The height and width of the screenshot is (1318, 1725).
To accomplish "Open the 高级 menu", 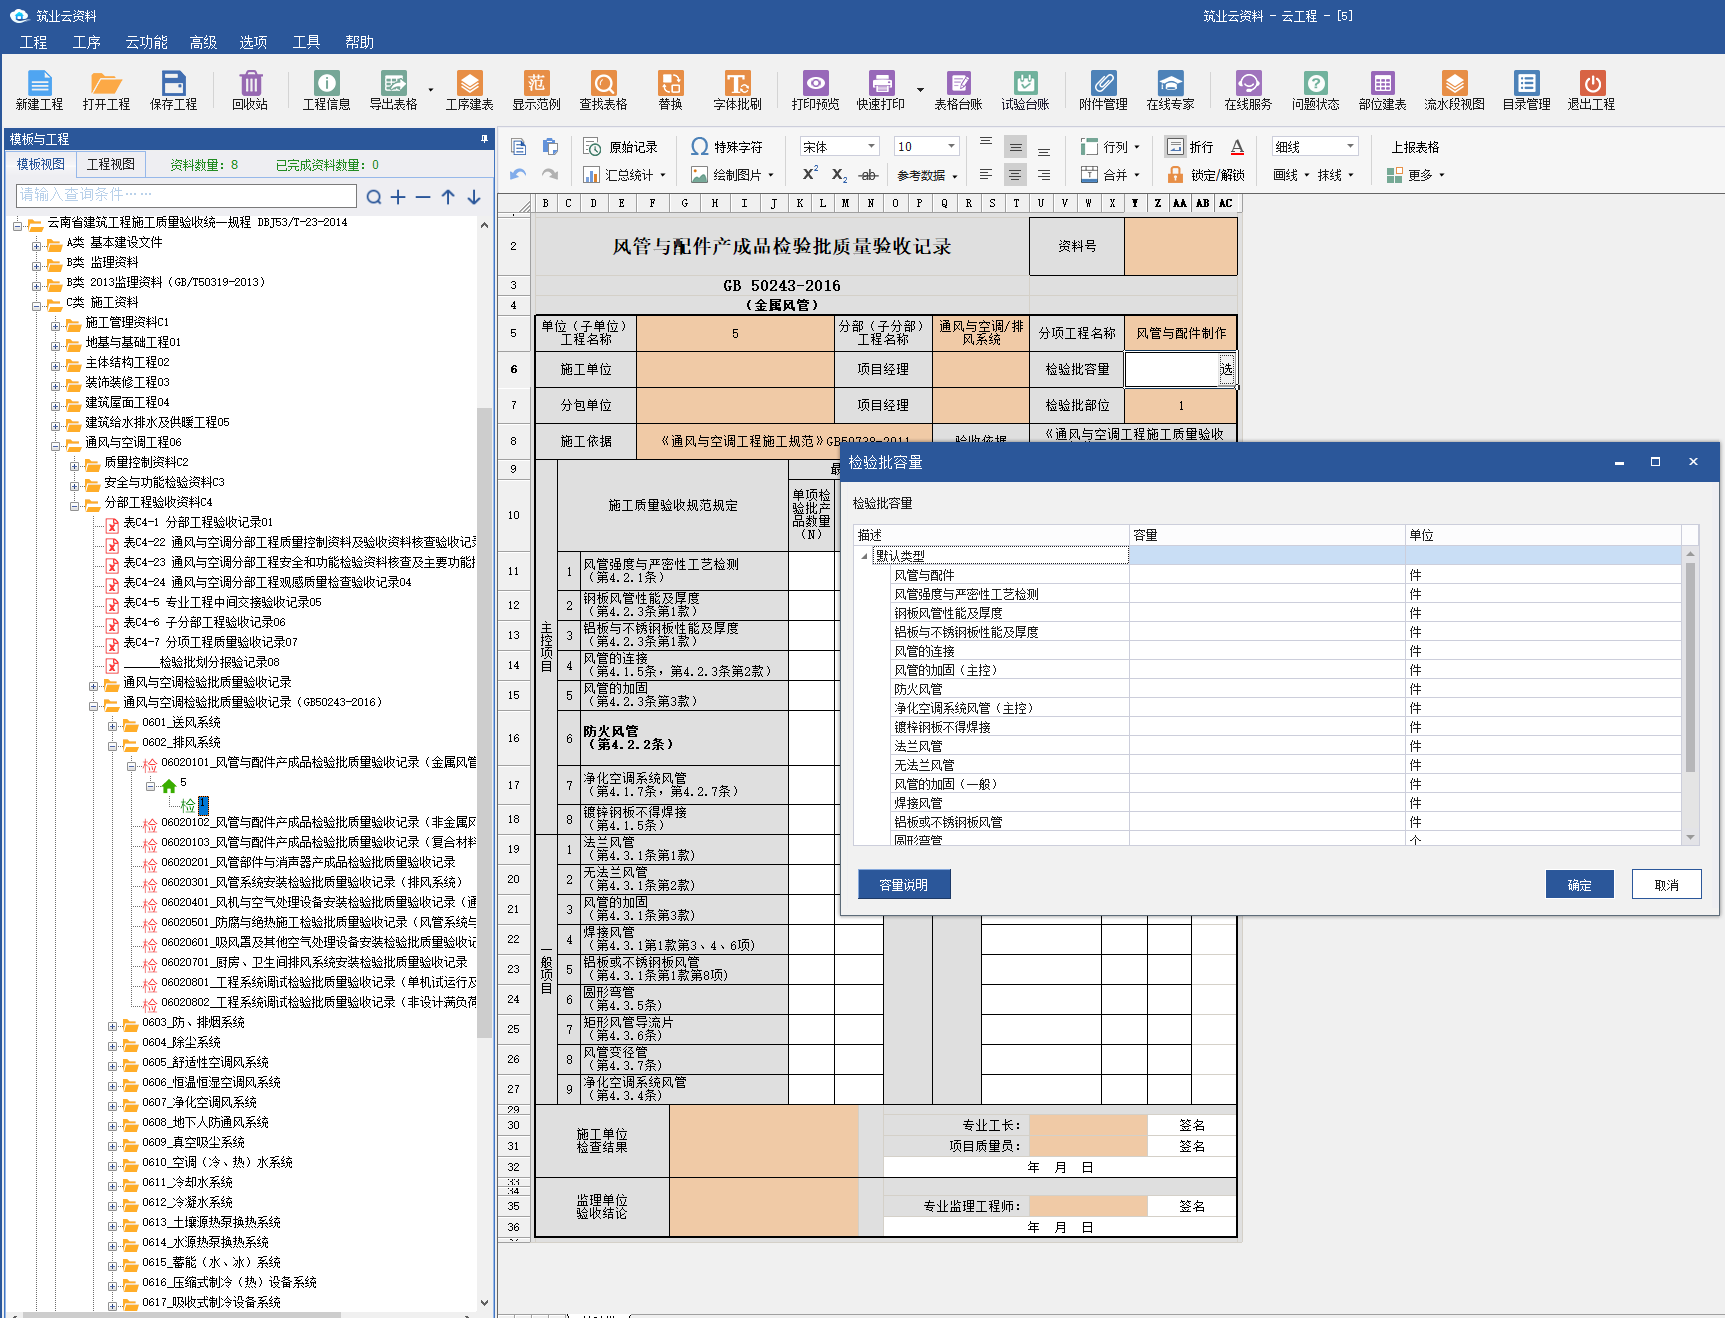I will click(x=203, y=42).
